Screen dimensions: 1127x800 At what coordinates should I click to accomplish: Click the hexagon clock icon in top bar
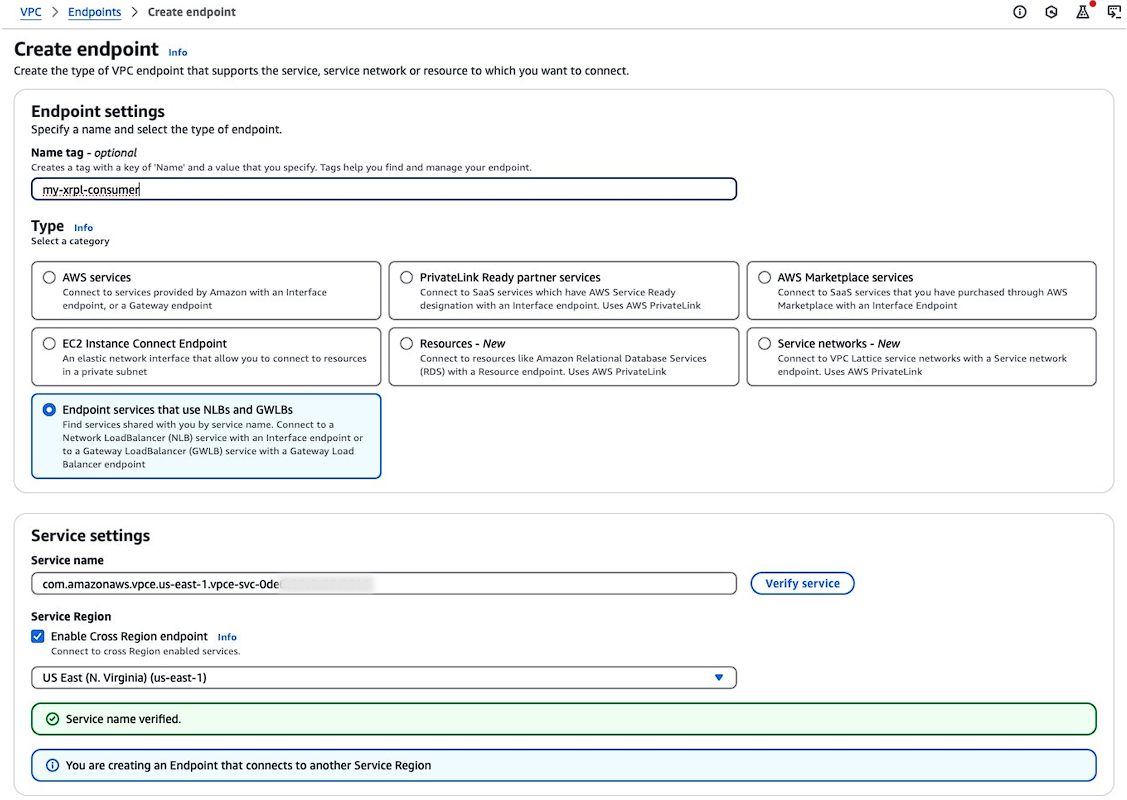coord(1051,12)
